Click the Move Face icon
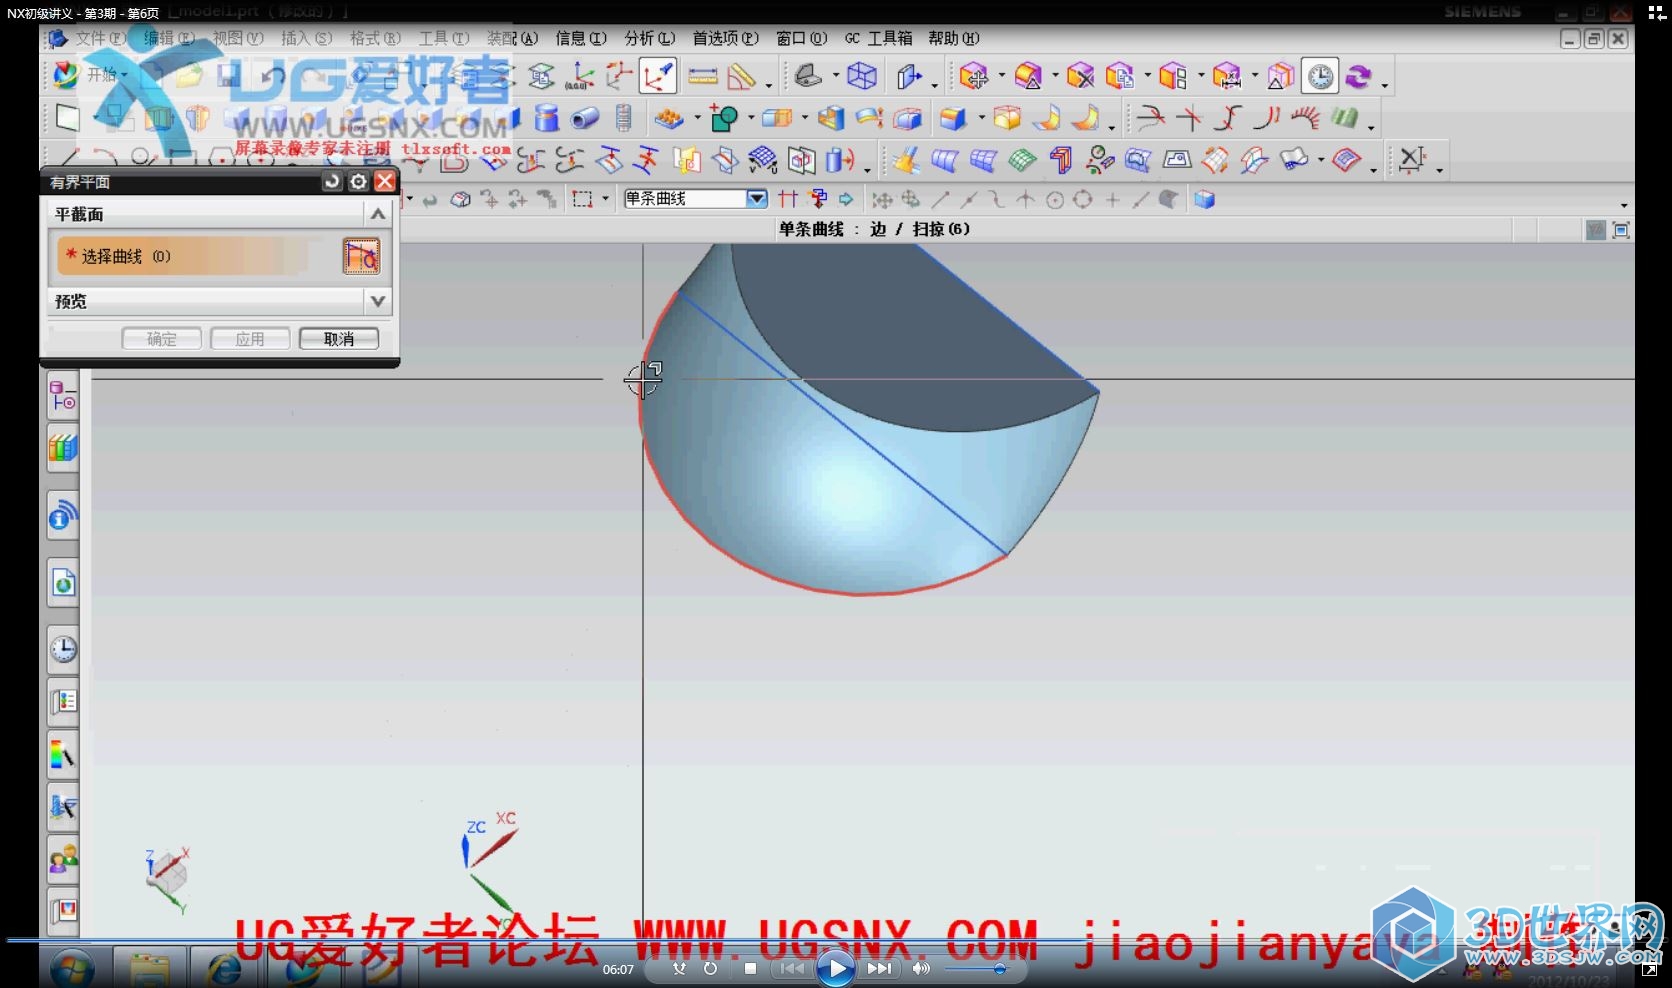The image size is (1672, 988). click(973, 76)
